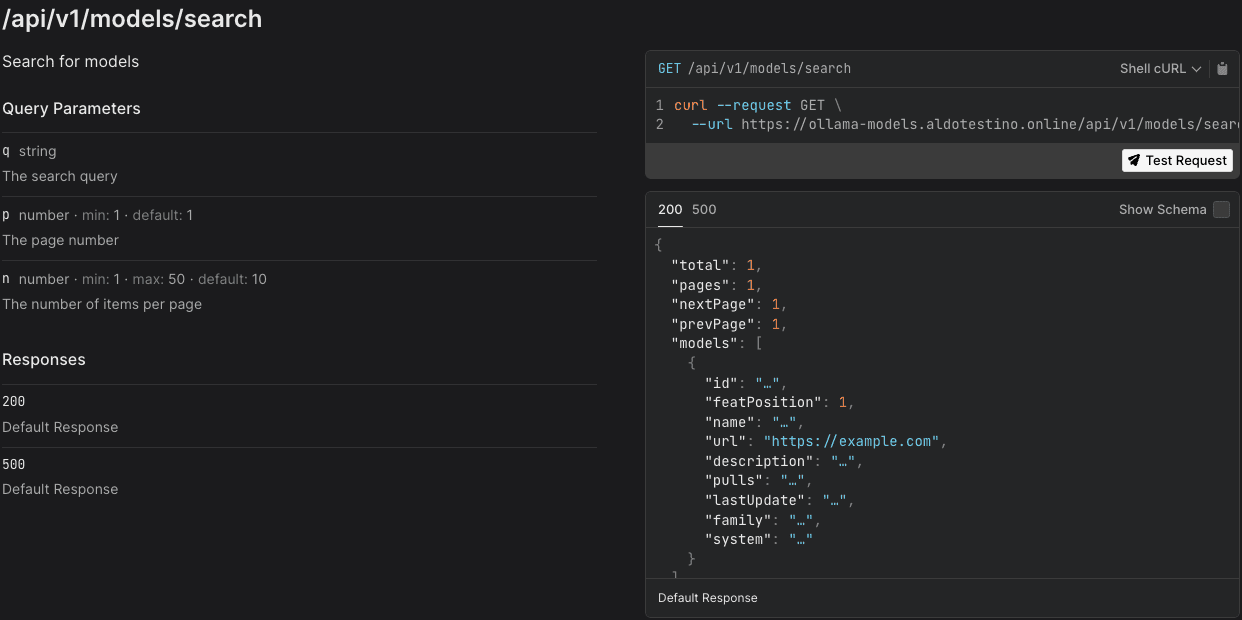Click the paper plane icon in Test Request
The height and width of the screenshot is (620, 1242).
click(1133, 160)
